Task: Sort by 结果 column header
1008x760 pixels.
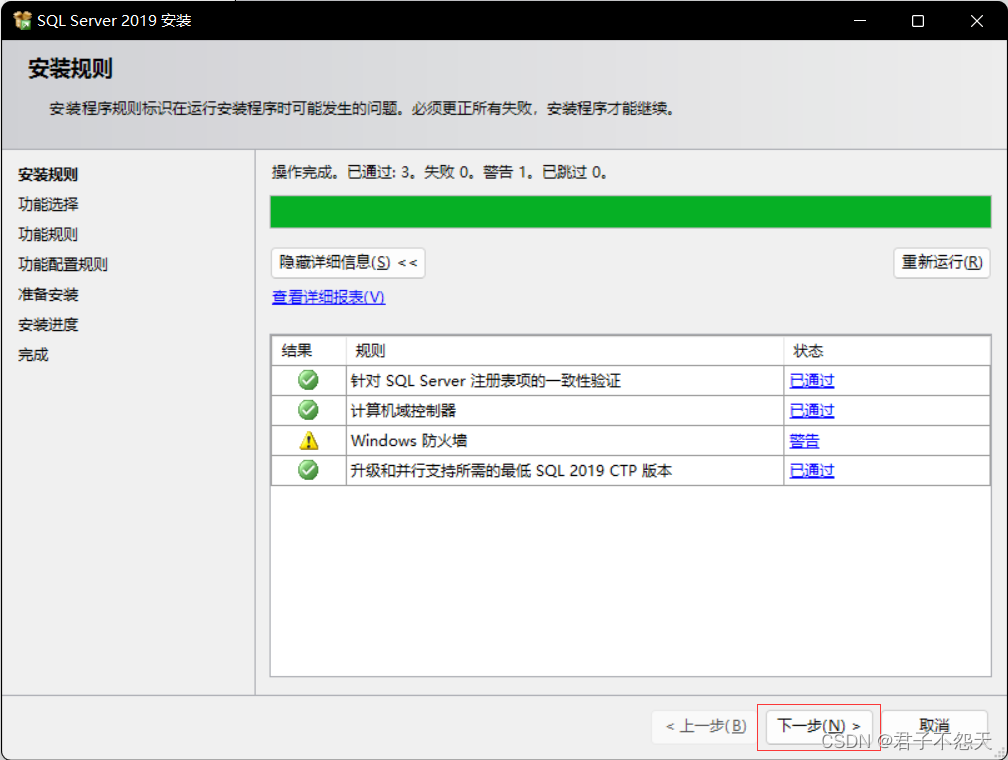Action: (x=309, y=350)
